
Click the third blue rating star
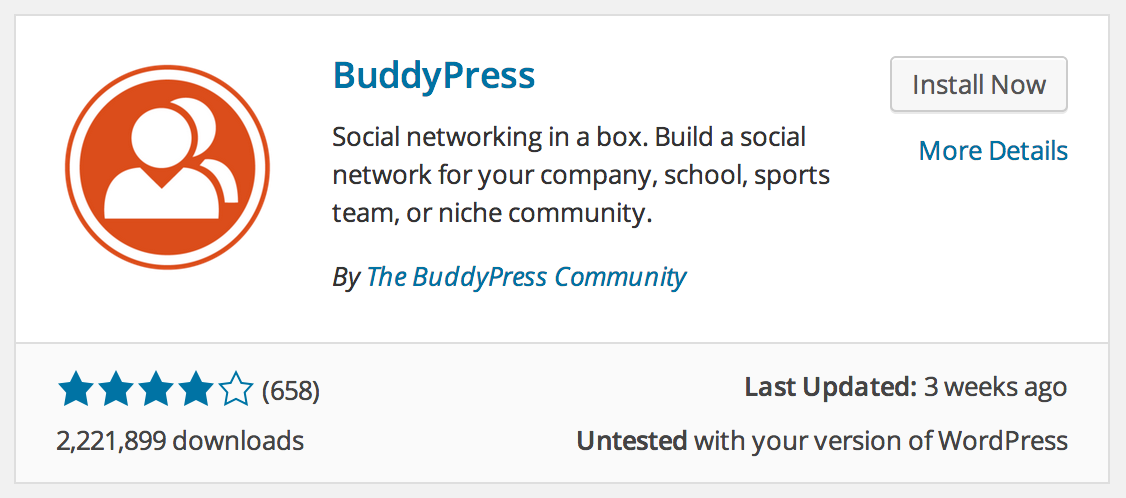coord(156,389)
